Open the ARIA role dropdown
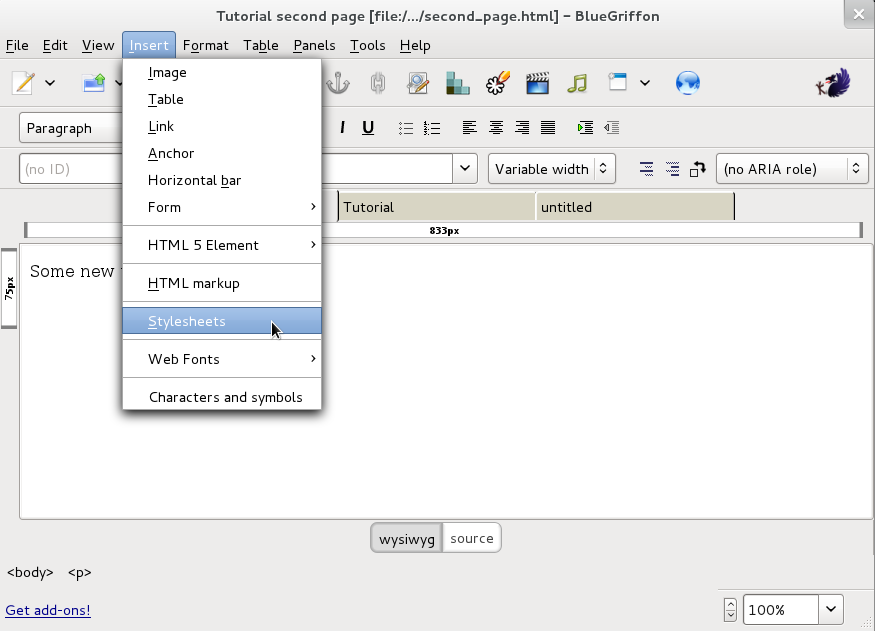Viewport: 875px width, 631px height. pyautogui.click(x=792, y=169)
